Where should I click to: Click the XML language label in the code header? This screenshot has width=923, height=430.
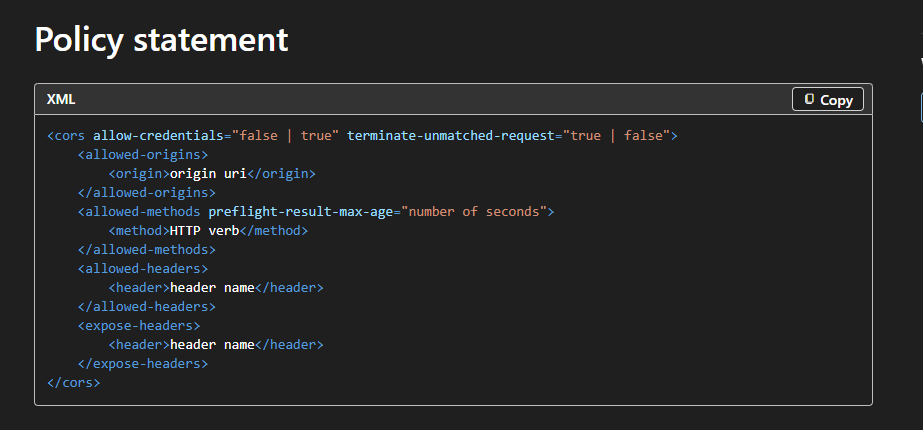(61, 99)
